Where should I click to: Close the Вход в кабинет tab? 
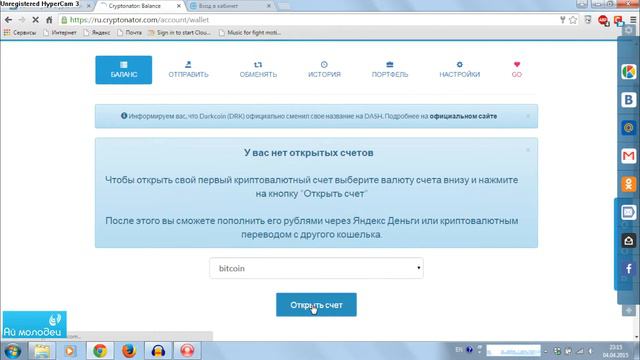[269, 6]
